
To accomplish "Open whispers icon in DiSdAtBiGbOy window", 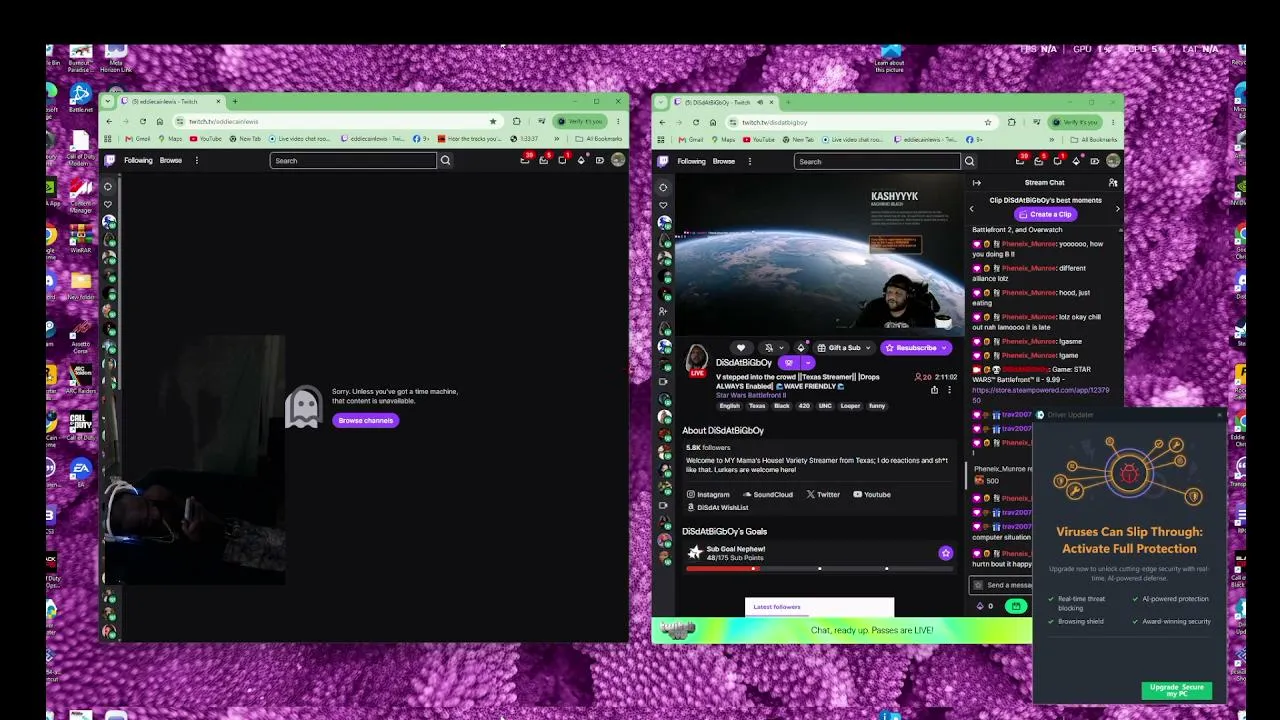I will 1057,161.
